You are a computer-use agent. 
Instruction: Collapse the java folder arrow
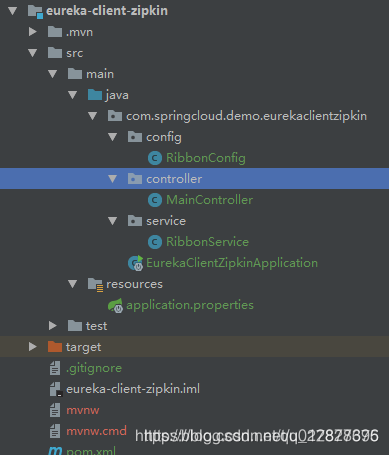73,95
